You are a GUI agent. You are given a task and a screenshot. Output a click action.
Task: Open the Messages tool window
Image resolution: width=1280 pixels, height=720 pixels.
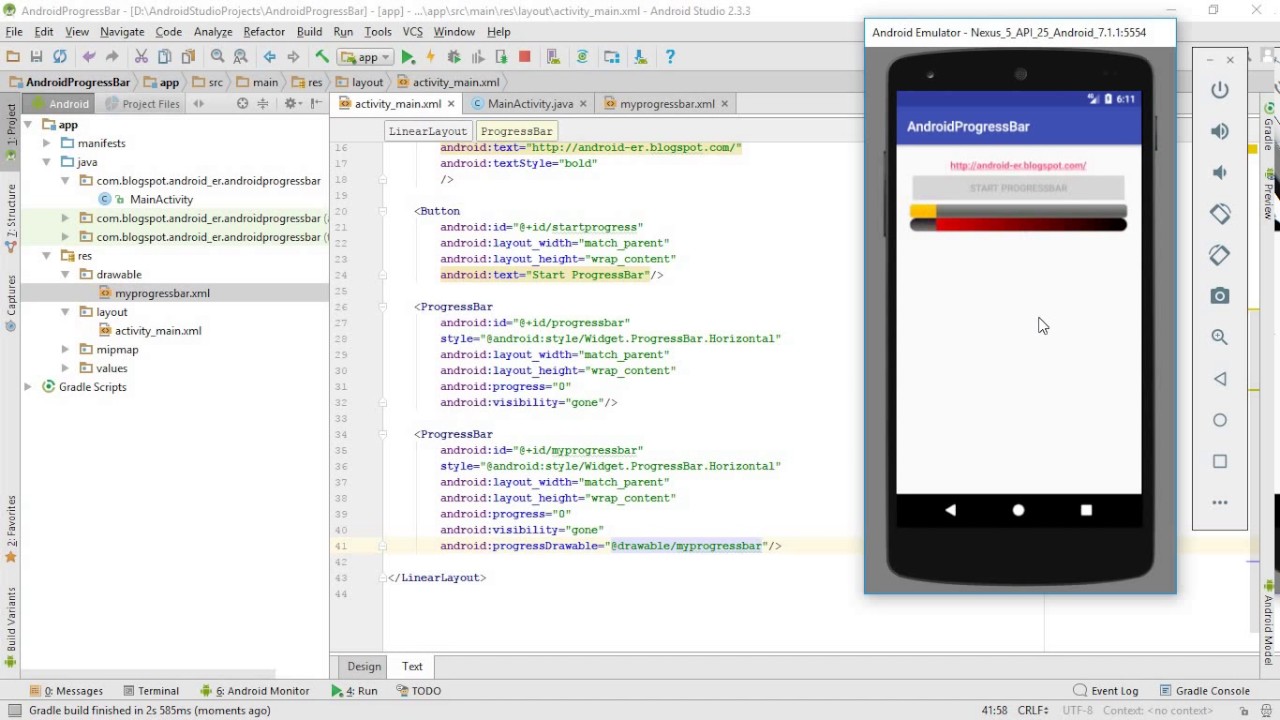click(x=66, y=690)
